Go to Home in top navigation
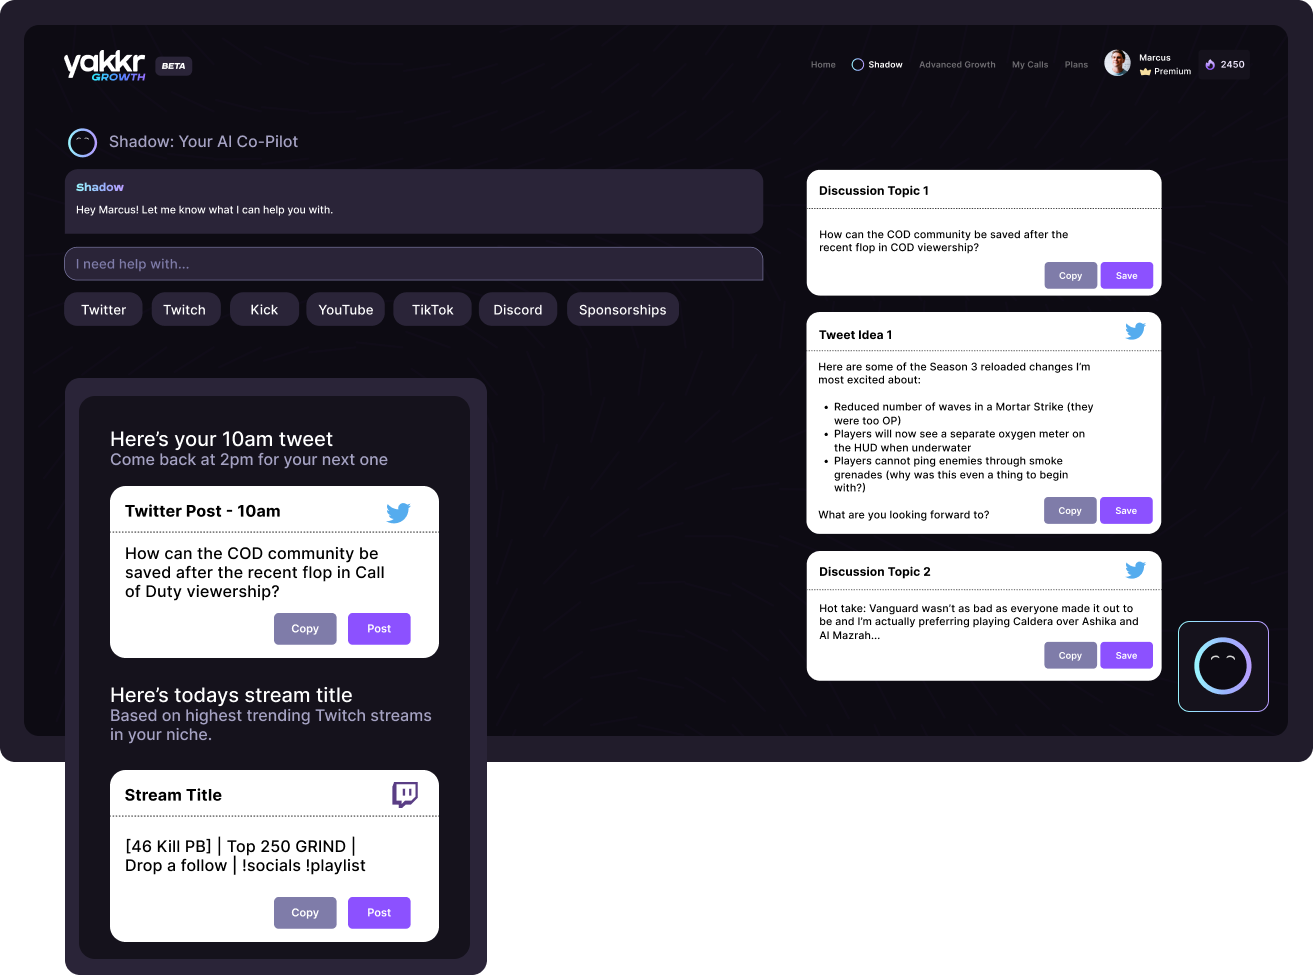The width and height of the screenshot is (1313, 975). point(823,65)
